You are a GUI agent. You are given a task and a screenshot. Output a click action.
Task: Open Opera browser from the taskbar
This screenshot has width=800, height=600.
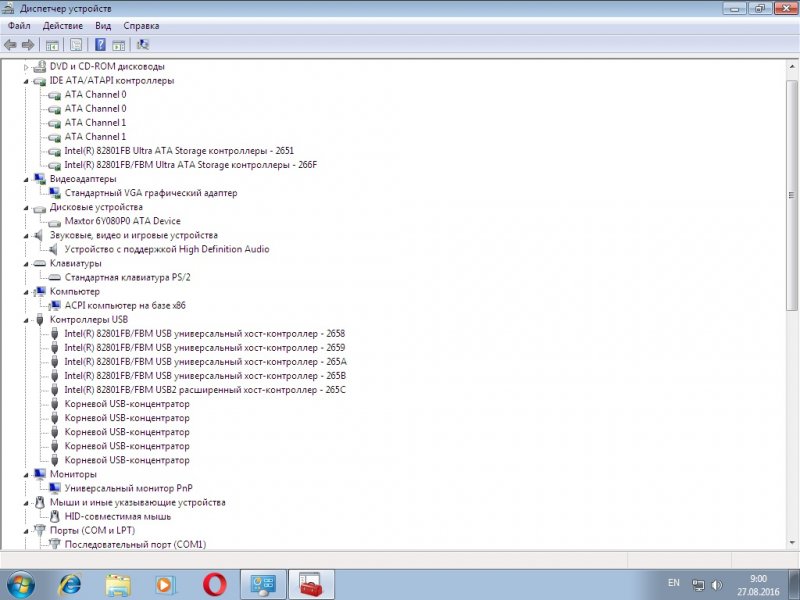[214, 584]
